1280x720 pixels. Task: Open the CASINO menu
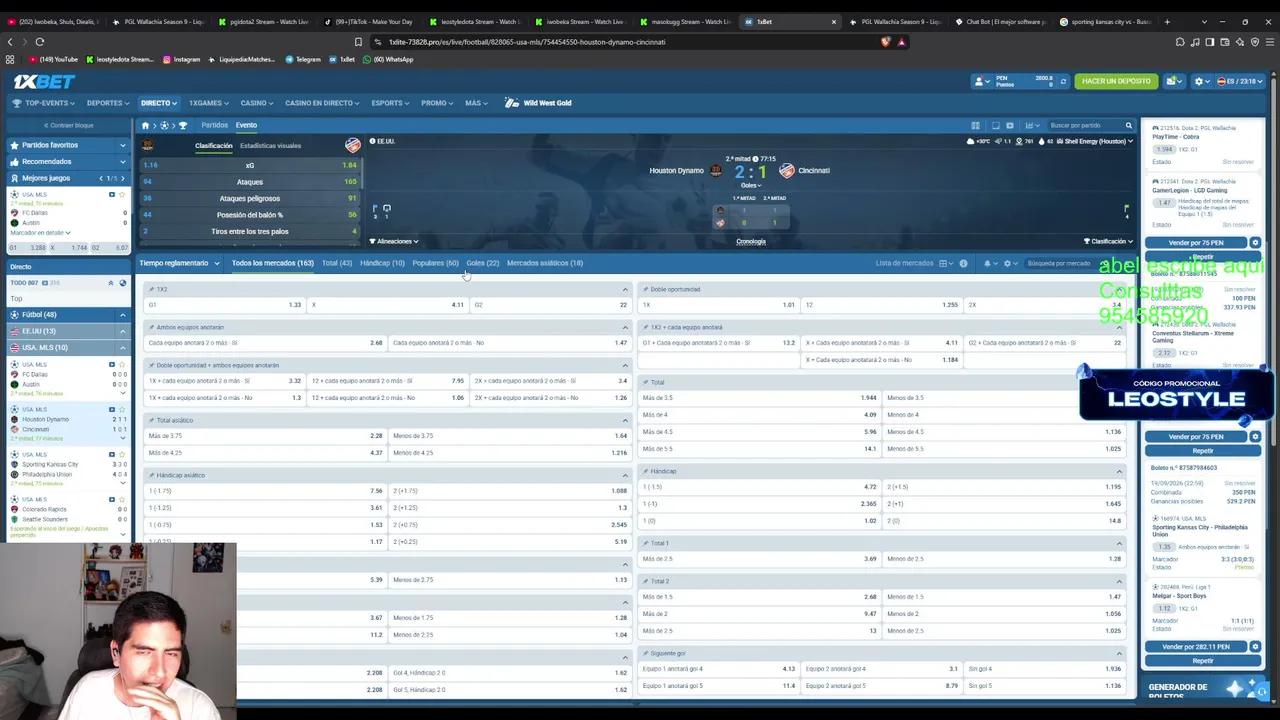[256, 103]
